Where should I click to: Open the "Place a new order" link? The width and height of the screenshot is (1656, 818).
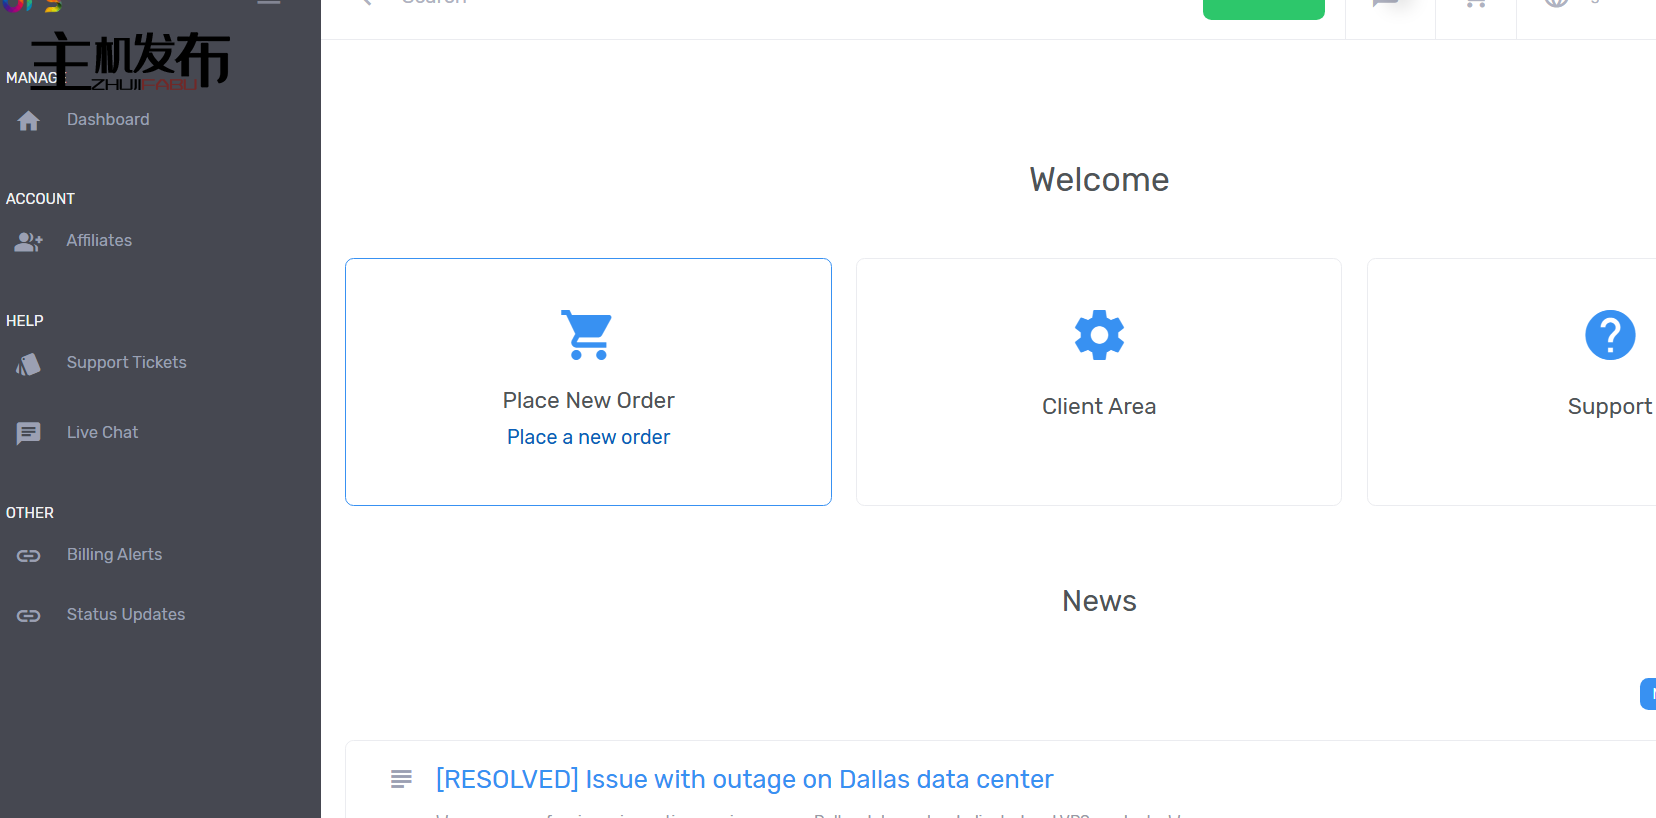pos(588,437)
